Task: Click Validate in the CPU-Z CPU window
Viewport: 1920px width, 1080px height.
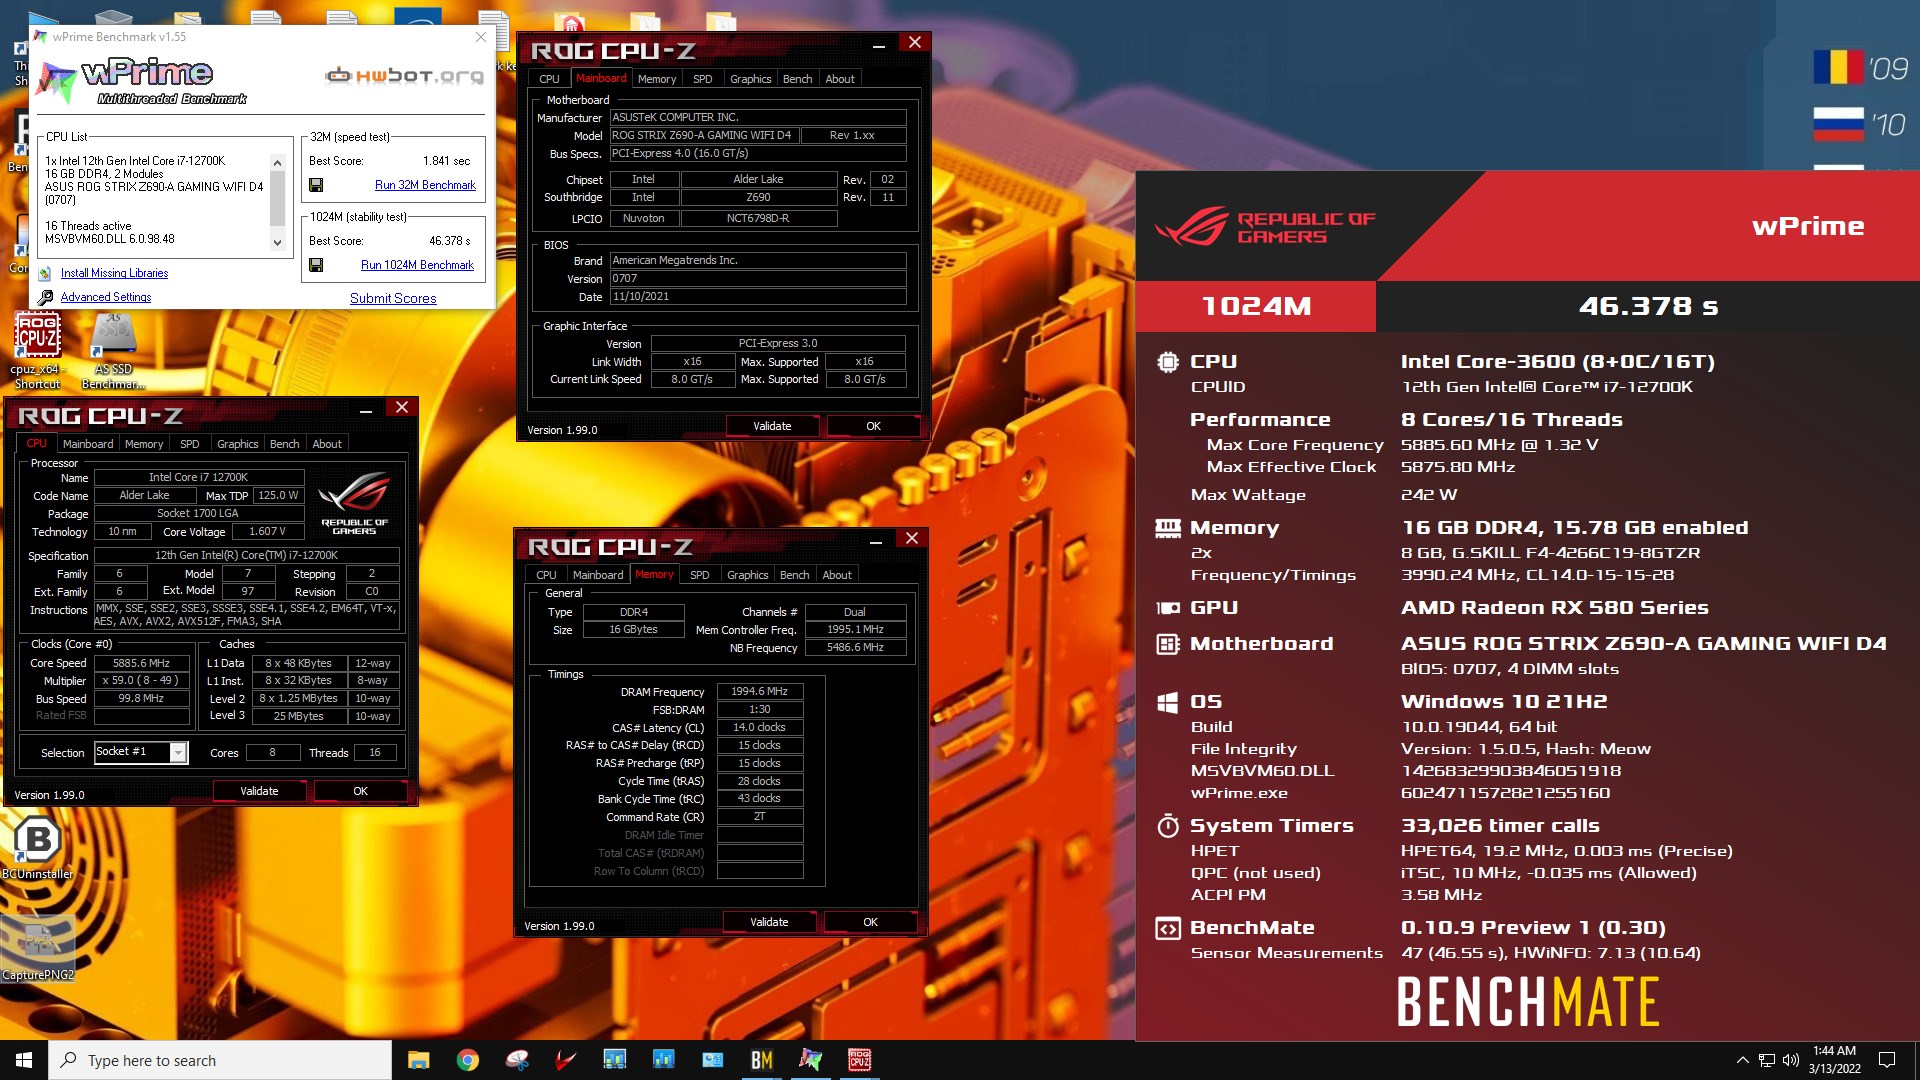Action: click(259, 791)
